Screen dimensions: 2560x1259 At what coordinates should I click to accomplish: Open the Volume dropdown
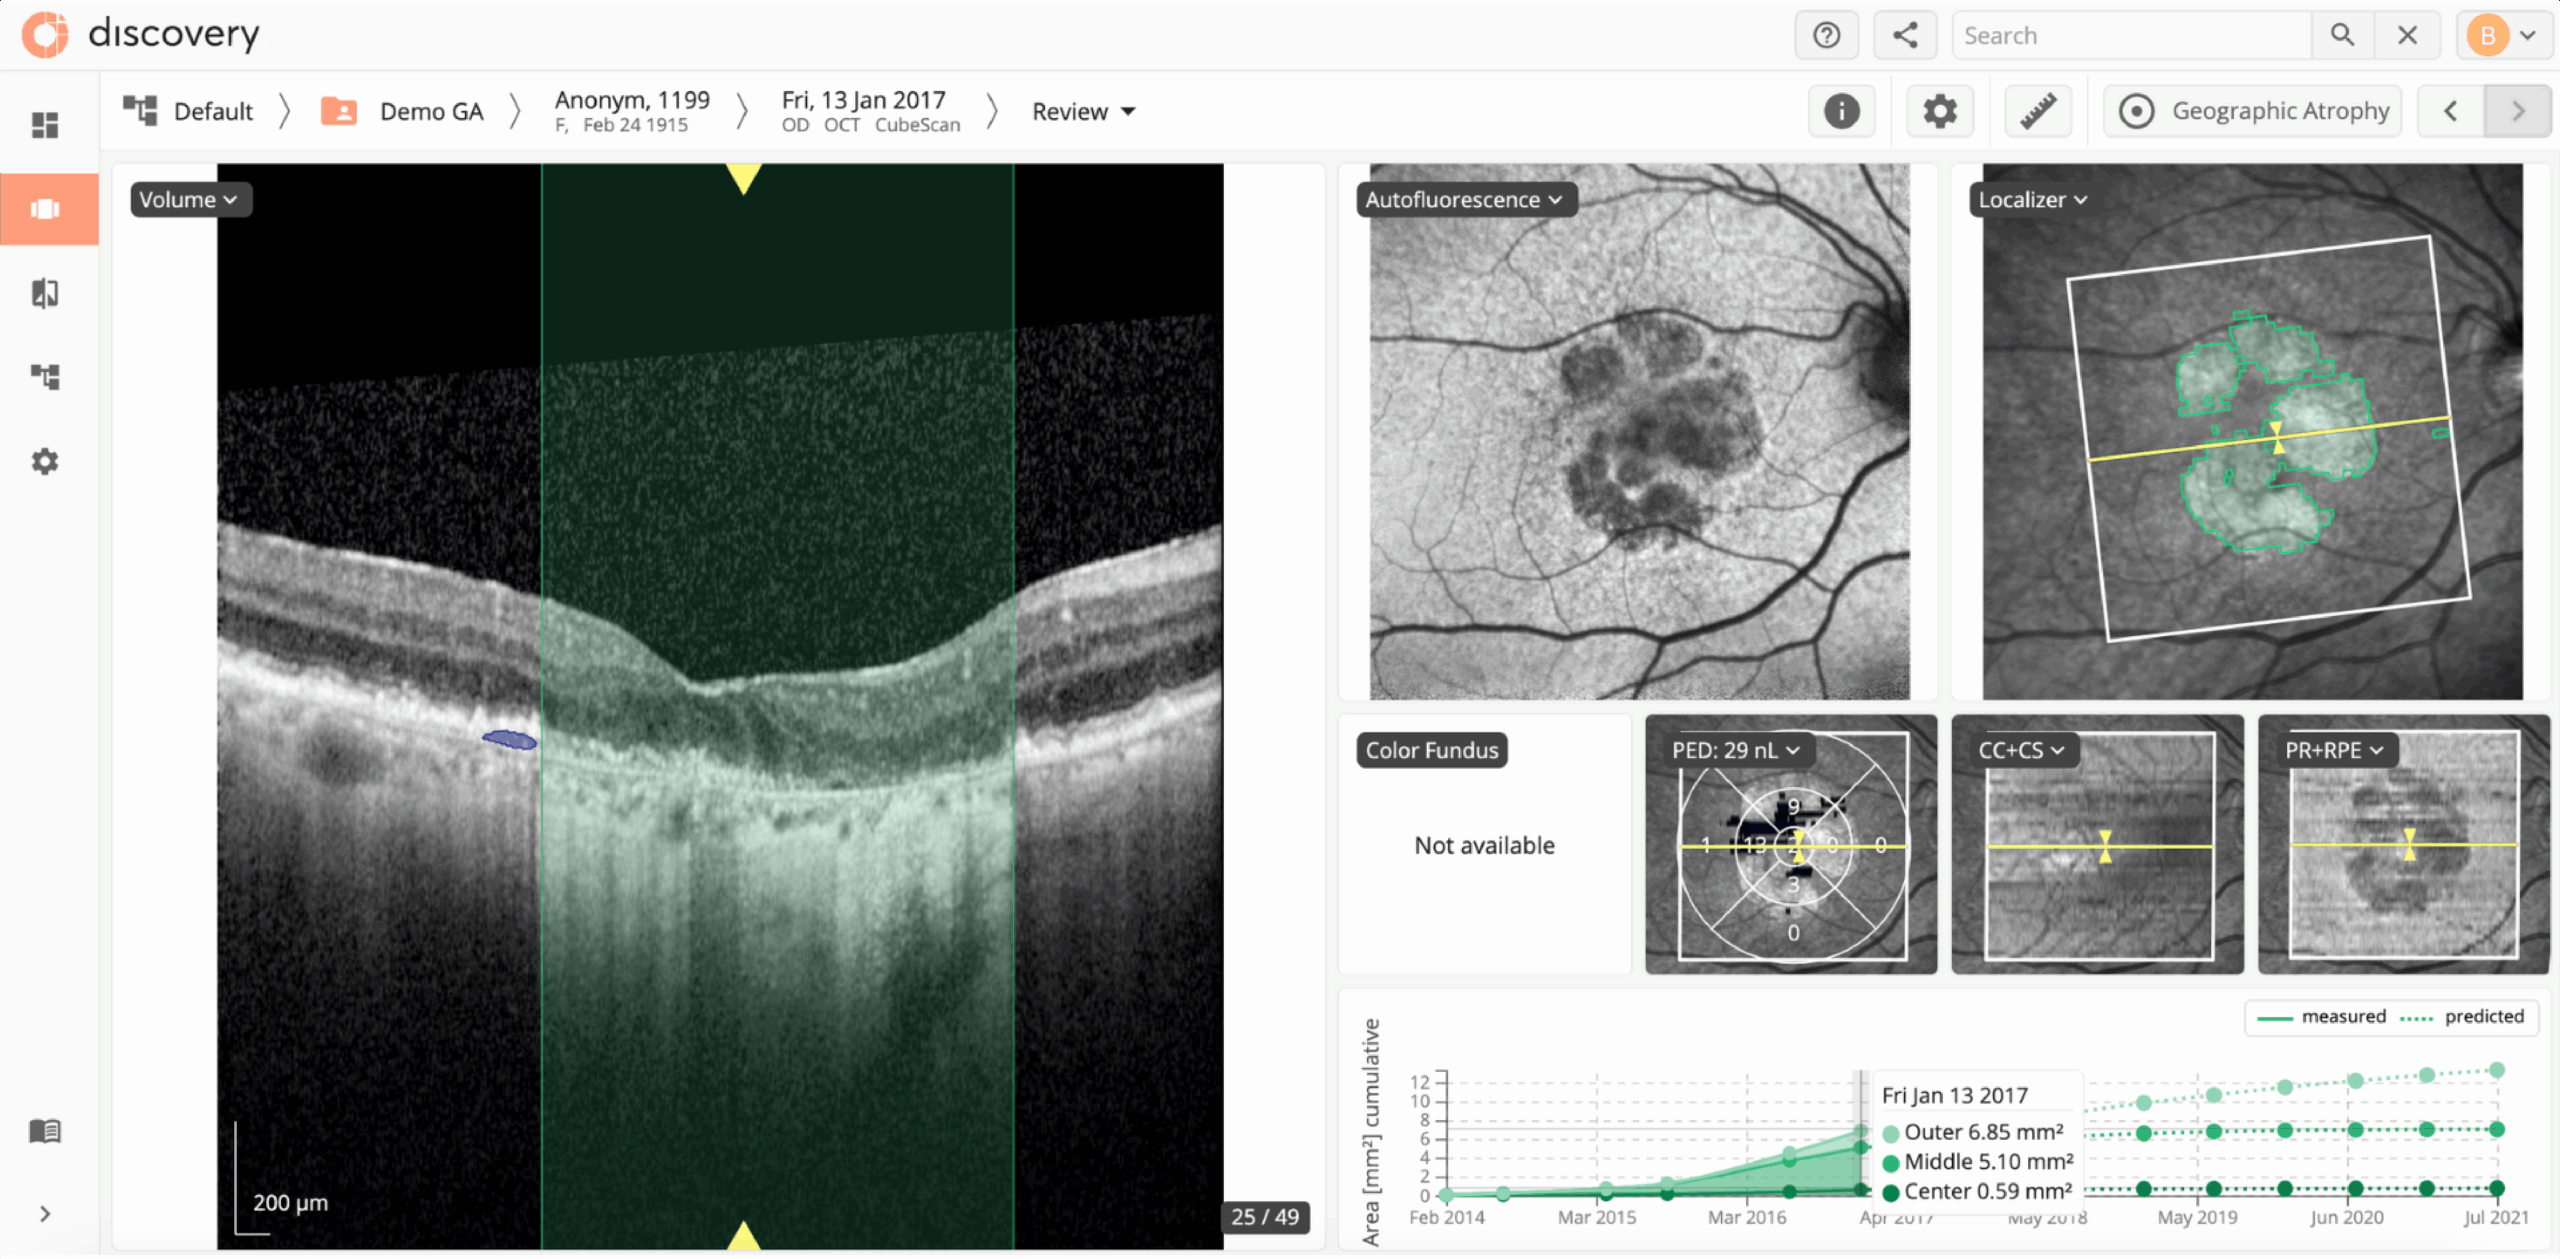tap(189, 200)
